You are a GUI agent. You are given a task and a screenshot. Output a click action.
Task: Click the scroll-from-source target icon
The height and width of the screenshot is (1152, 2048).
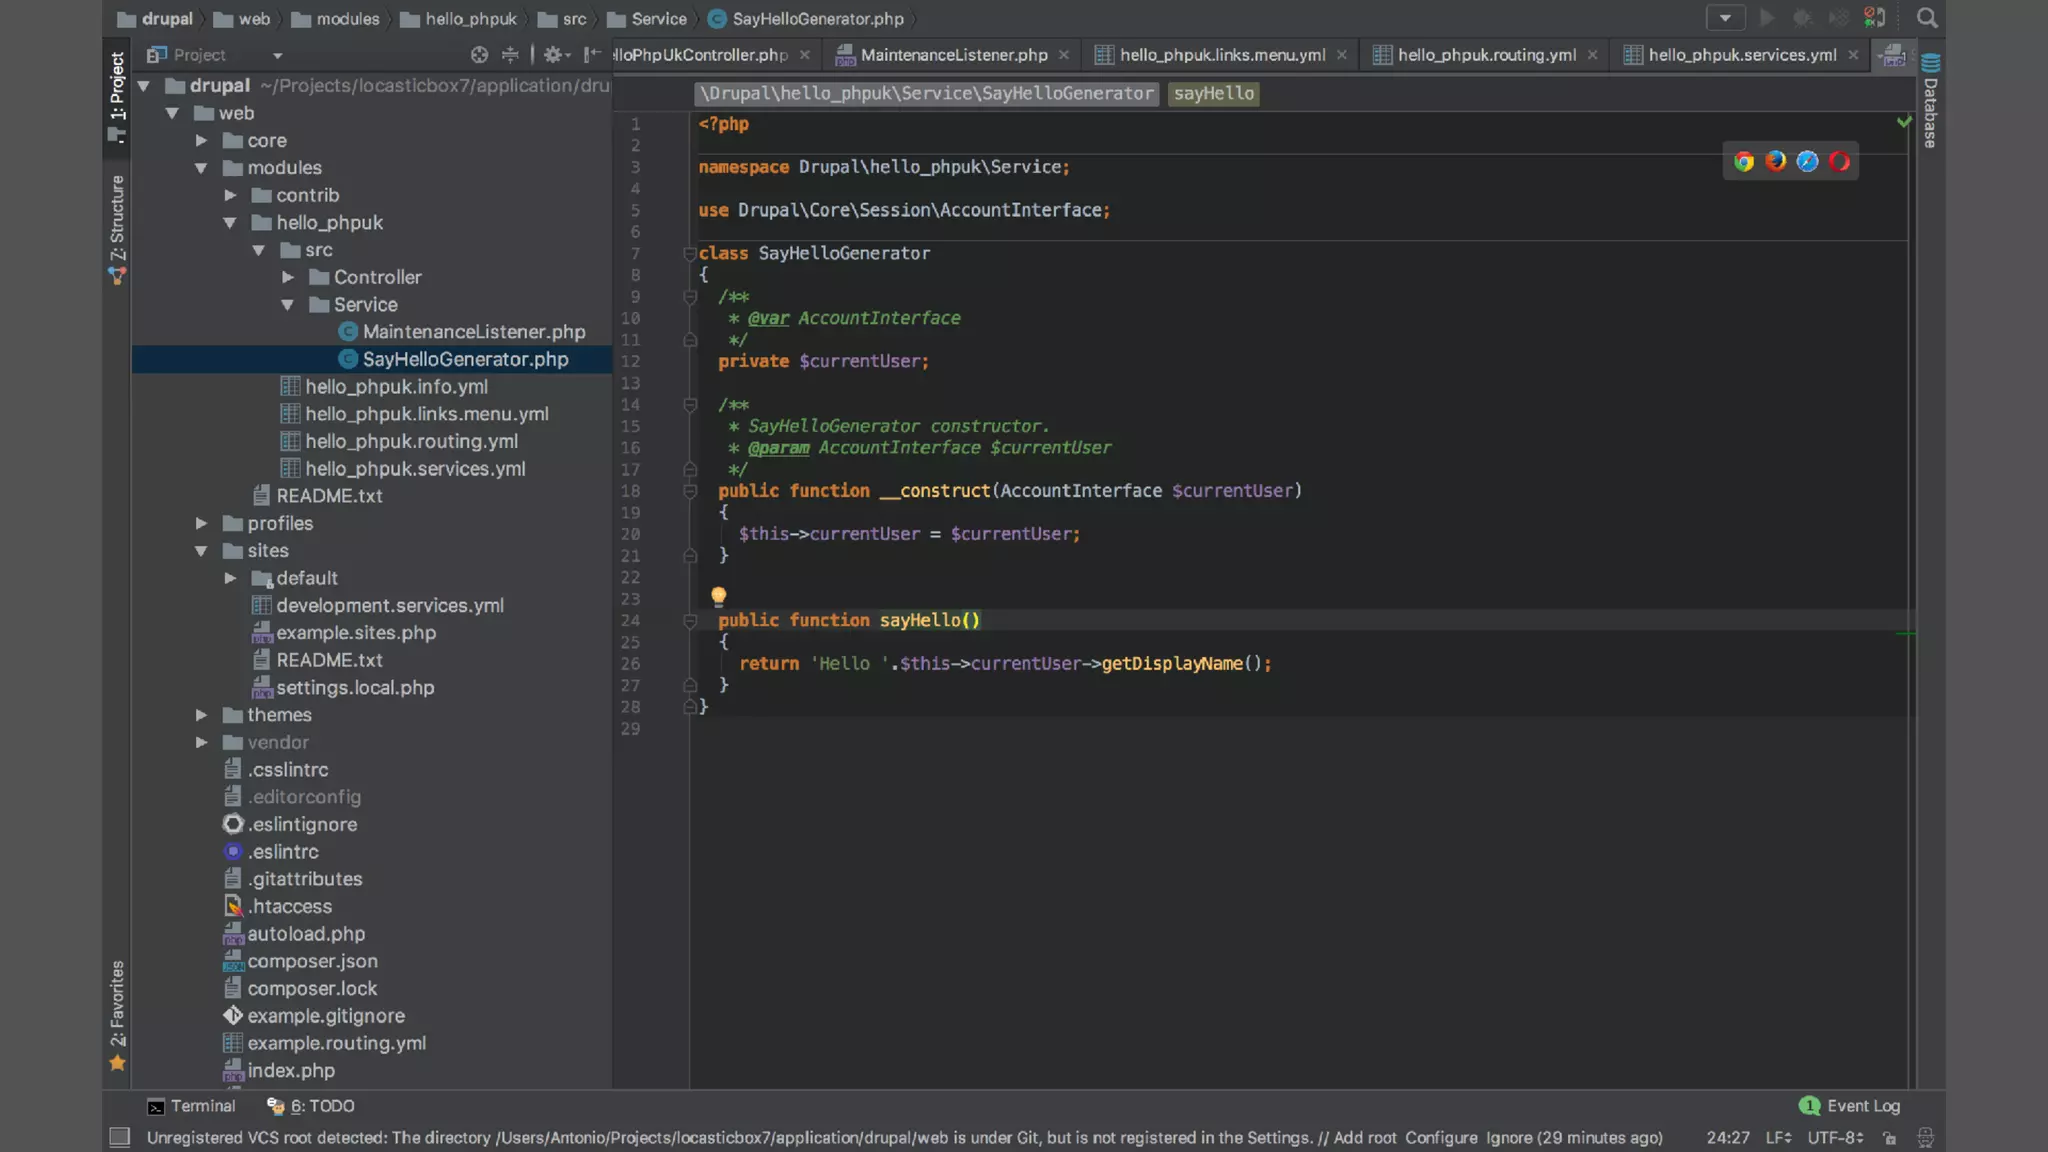[479, 55]
